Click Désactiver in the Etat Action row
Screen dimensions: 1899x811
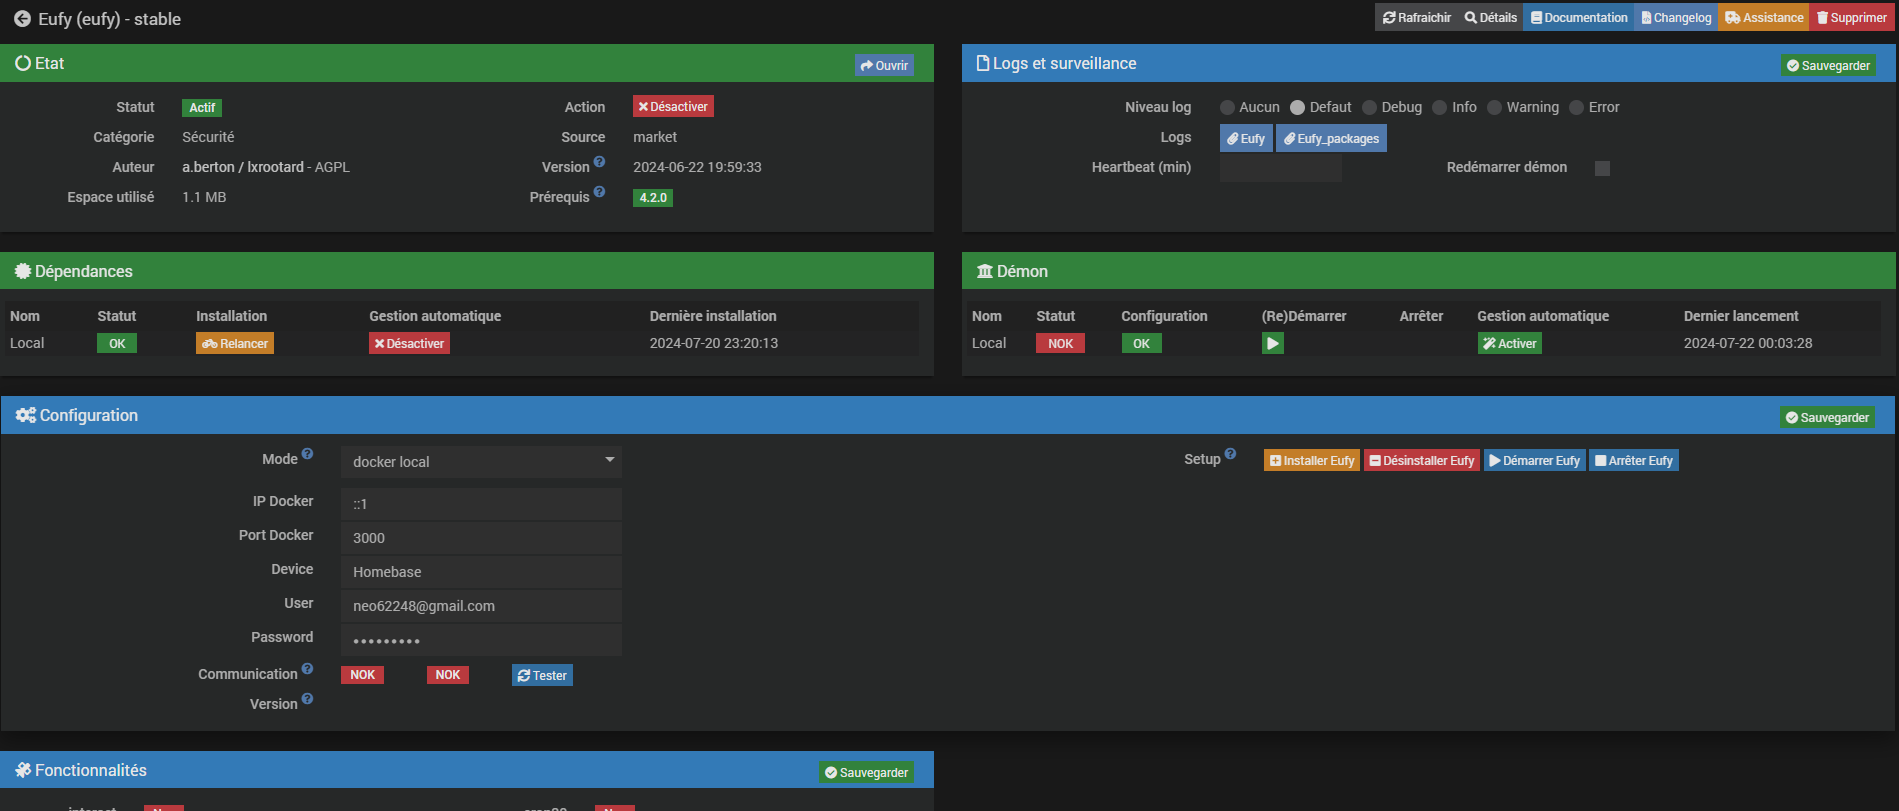(673, 107)
